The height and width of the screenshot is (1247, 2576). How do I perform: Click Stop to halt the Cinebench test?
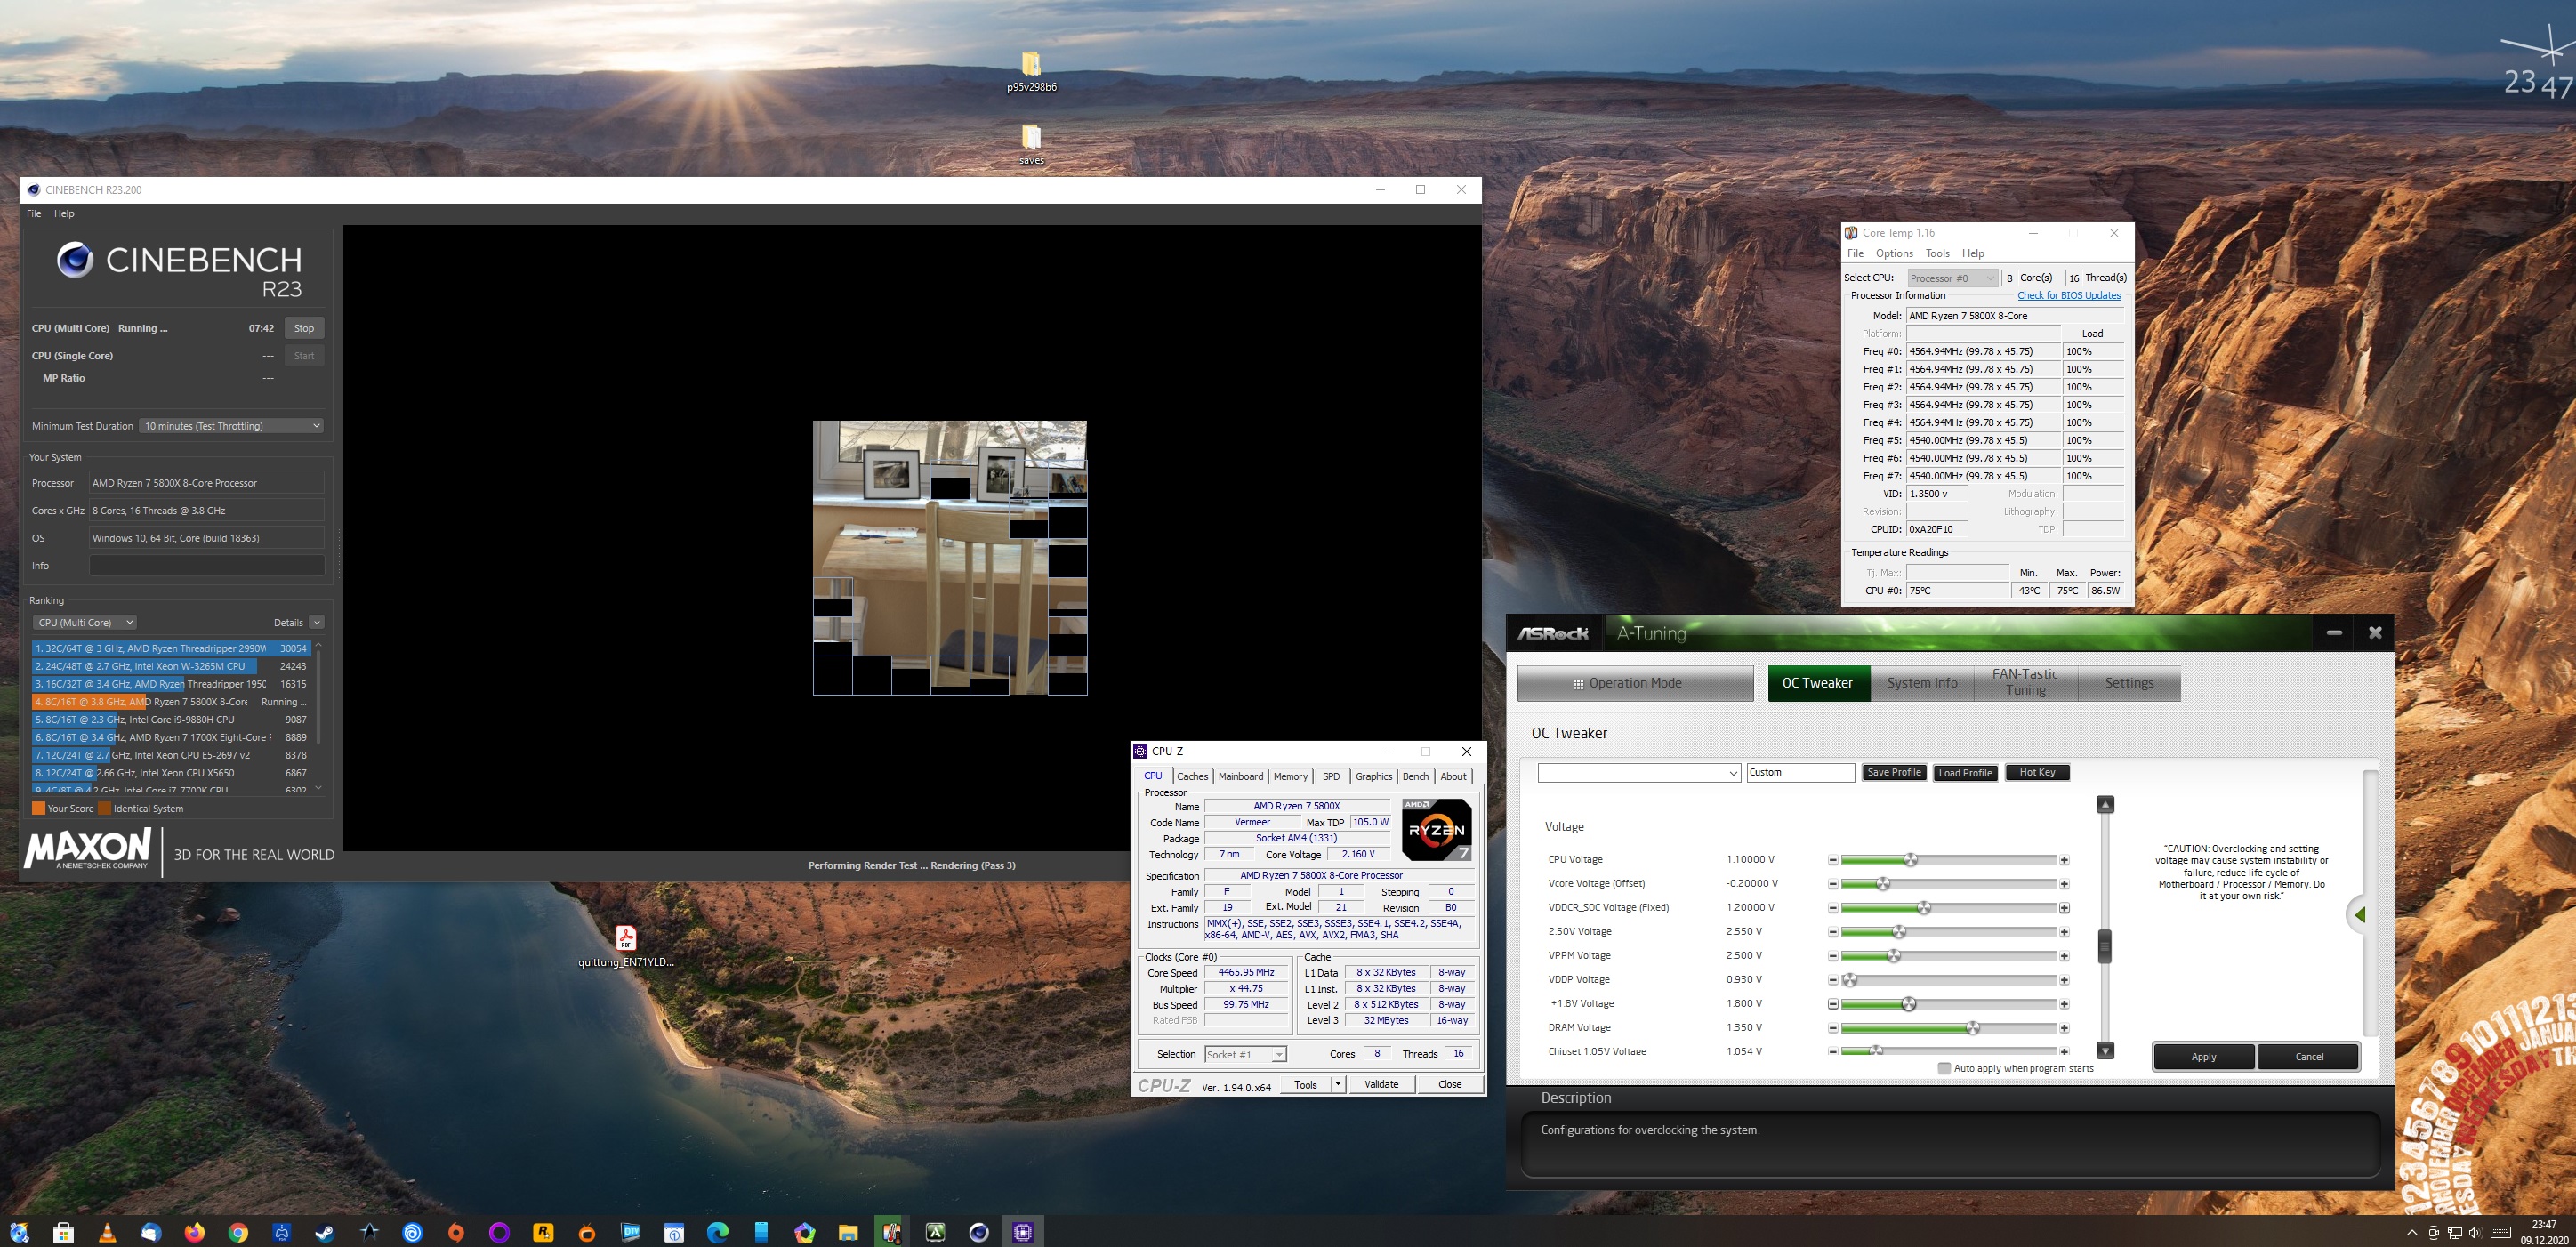(x=304, y=327)
